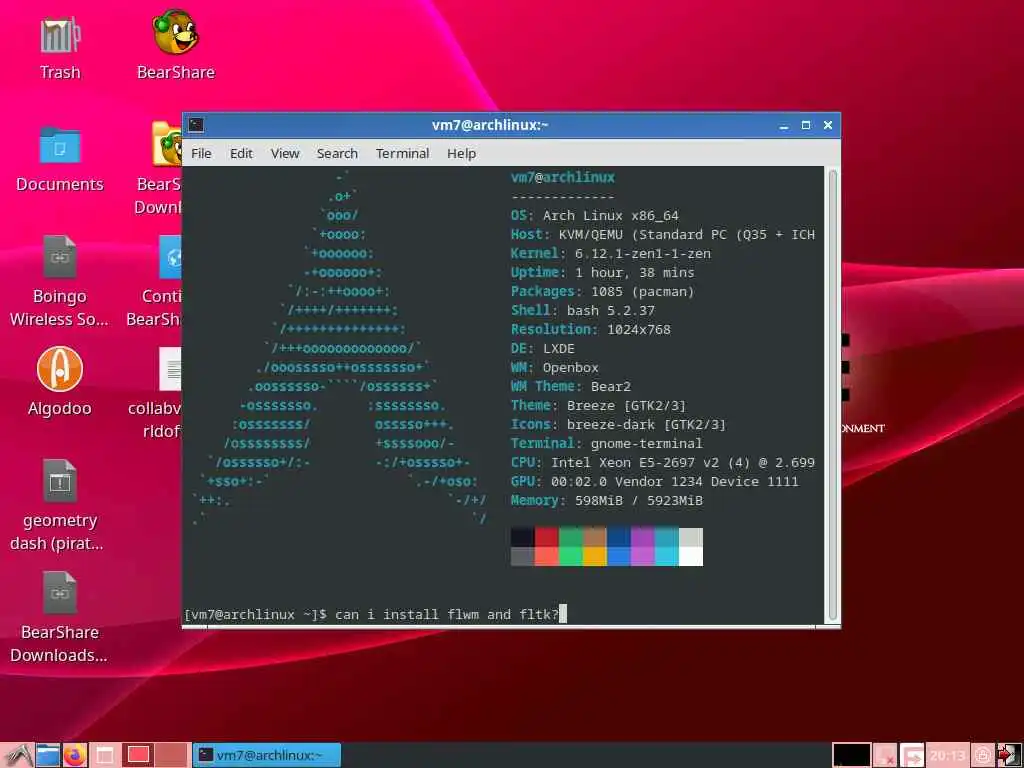Click the terminal command prompt line
Viewport: 1024px width, 768px height.
375,615
